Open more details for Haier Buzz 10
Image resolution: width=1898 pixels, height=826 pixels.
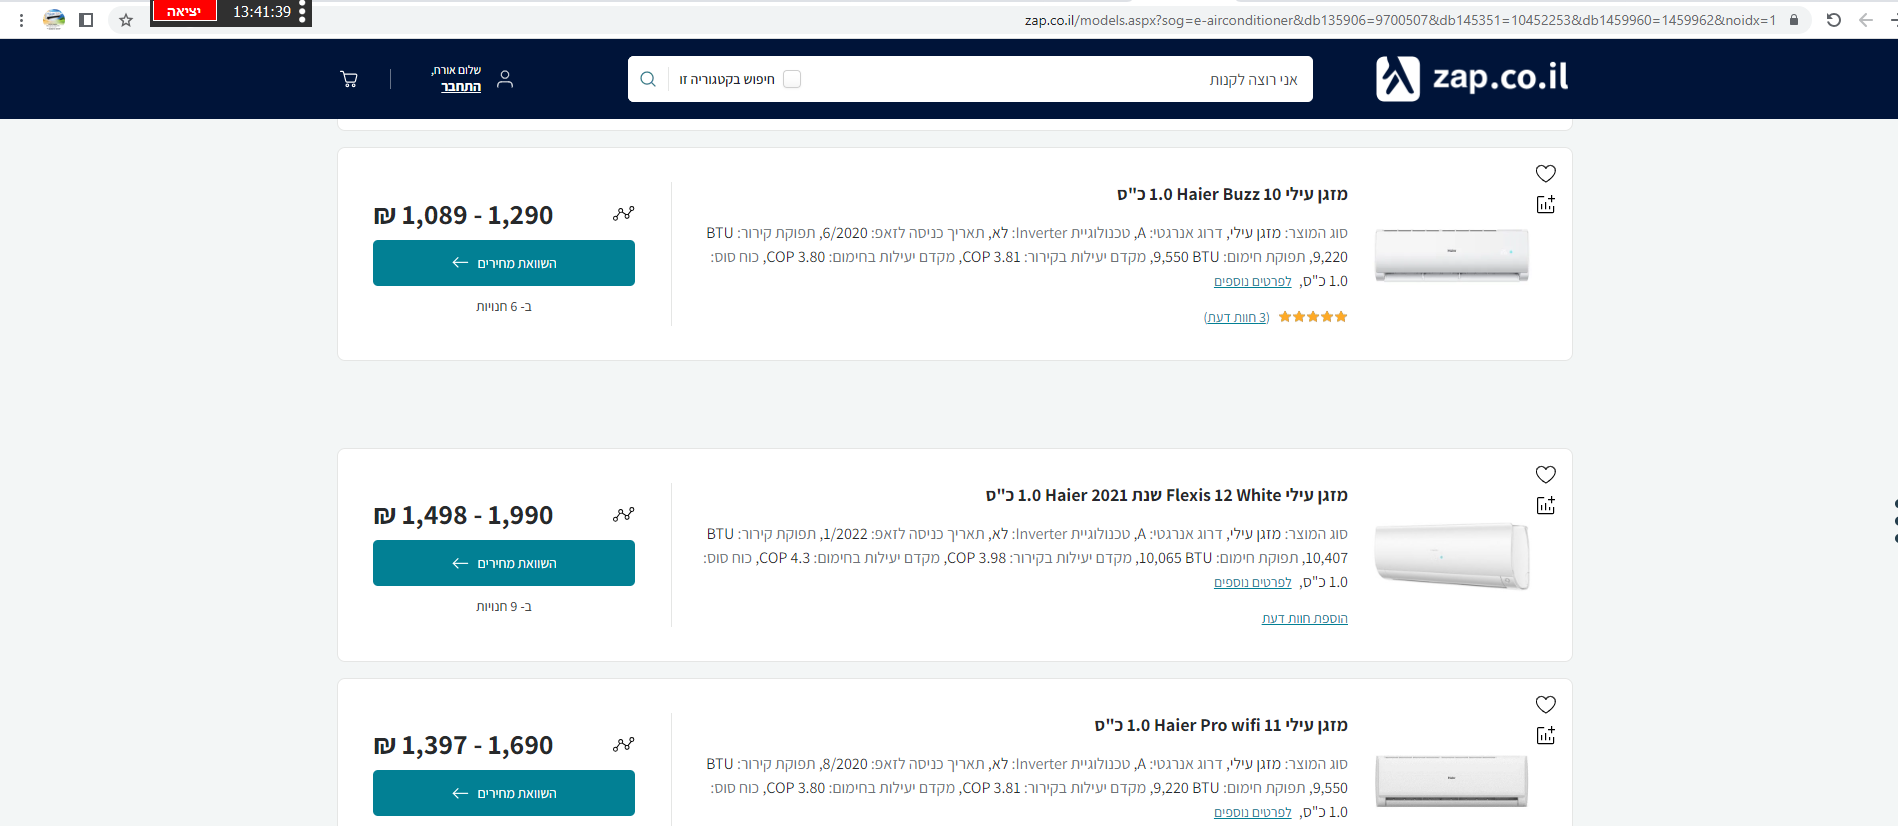pyautogui.click(x=1253, y=282)
